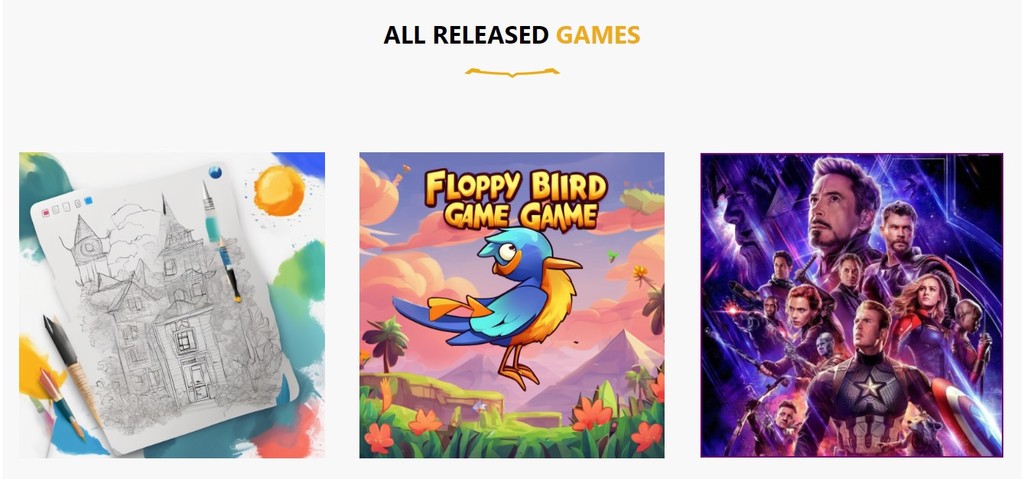Click the small blue dot above sketchbook

[x=215, y=172]
